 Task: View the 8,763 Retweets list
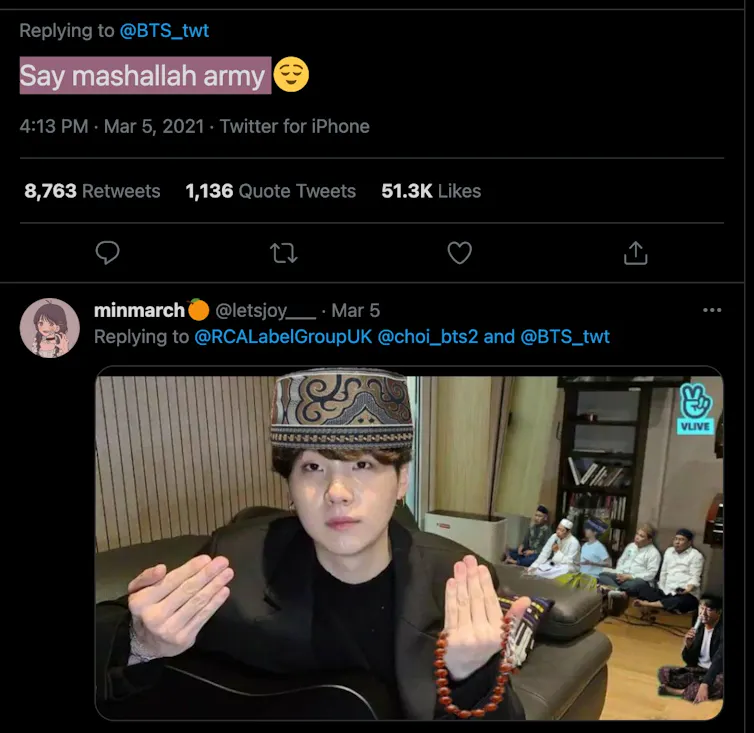(x=92, y=191)
